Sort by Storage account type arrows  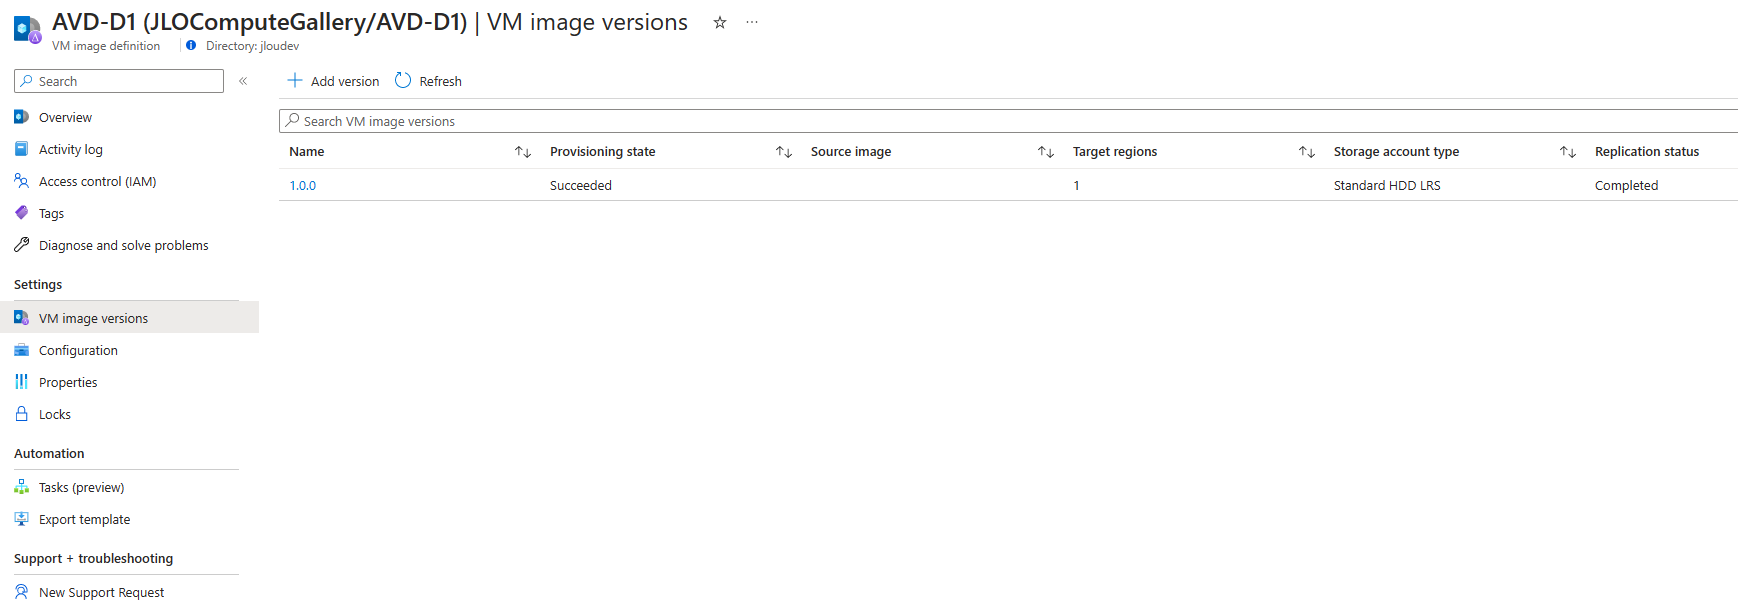[x=1568, y=152]
